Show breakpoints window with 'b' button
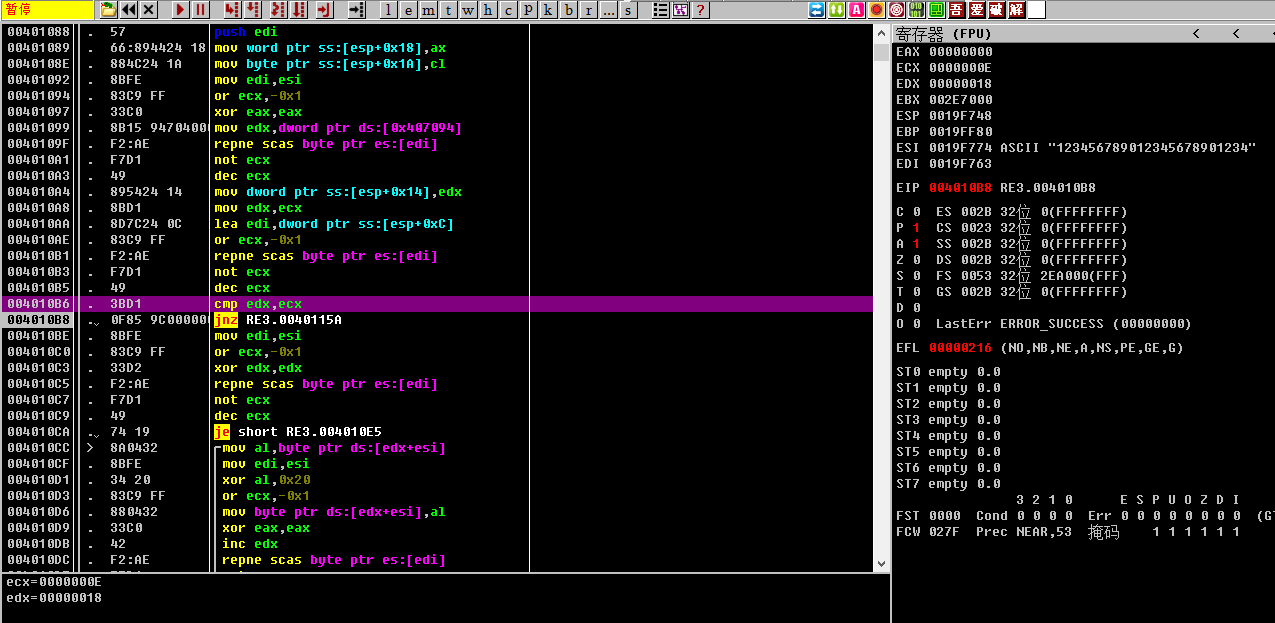 [x=568, y=10]
